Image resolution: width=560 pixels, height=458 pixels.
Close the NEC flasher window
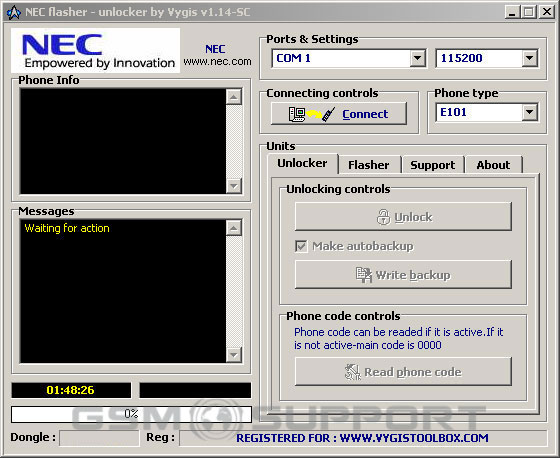tap(546, 13)
